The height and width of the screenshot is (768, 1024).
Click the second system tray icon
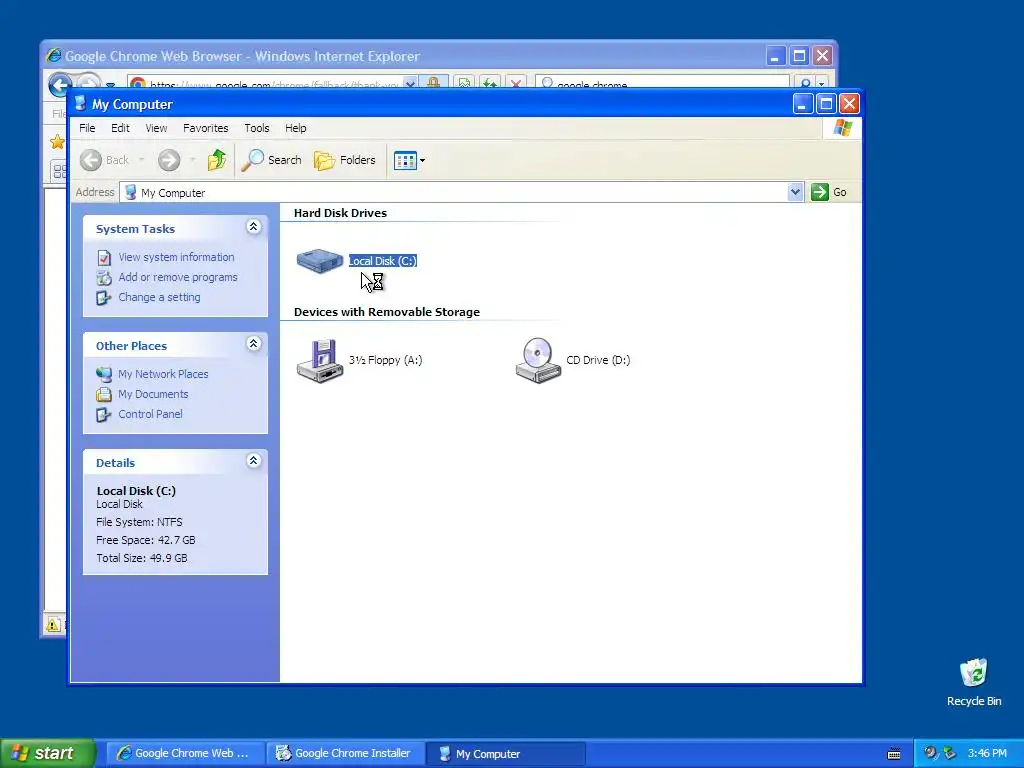[950, 753]
